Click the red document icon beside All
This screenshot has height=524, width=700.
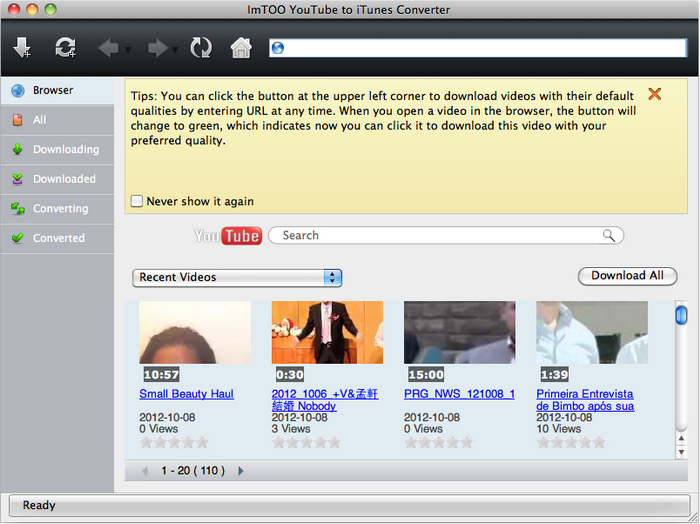pyautogui.click(x=17, y=120)
